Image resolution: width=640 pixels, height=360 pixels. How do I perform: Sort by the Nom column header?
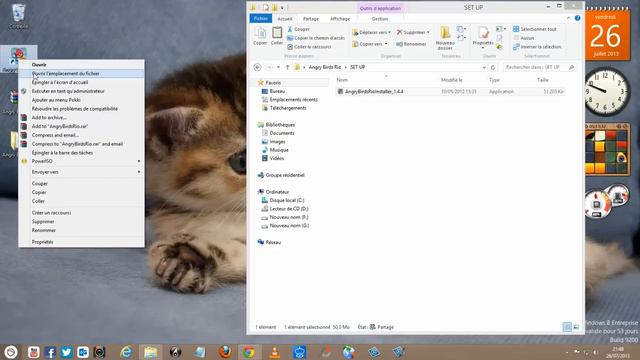point(342,80)
